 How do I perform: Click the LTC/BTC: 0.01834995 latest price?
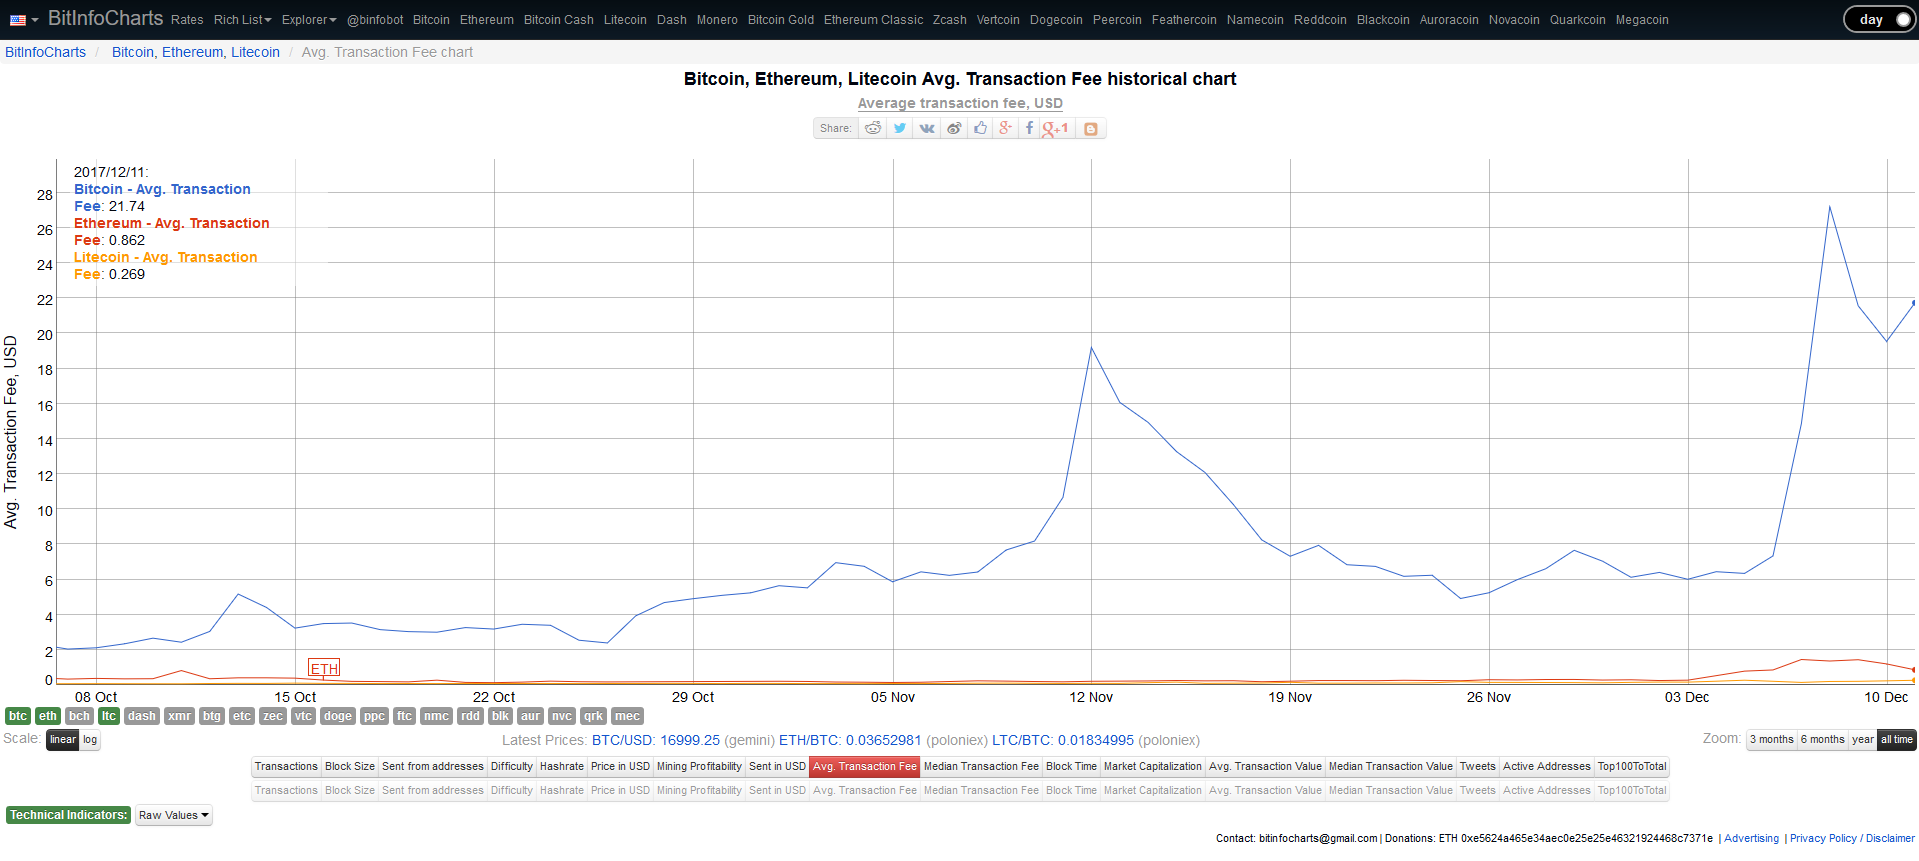(1063, 740)
